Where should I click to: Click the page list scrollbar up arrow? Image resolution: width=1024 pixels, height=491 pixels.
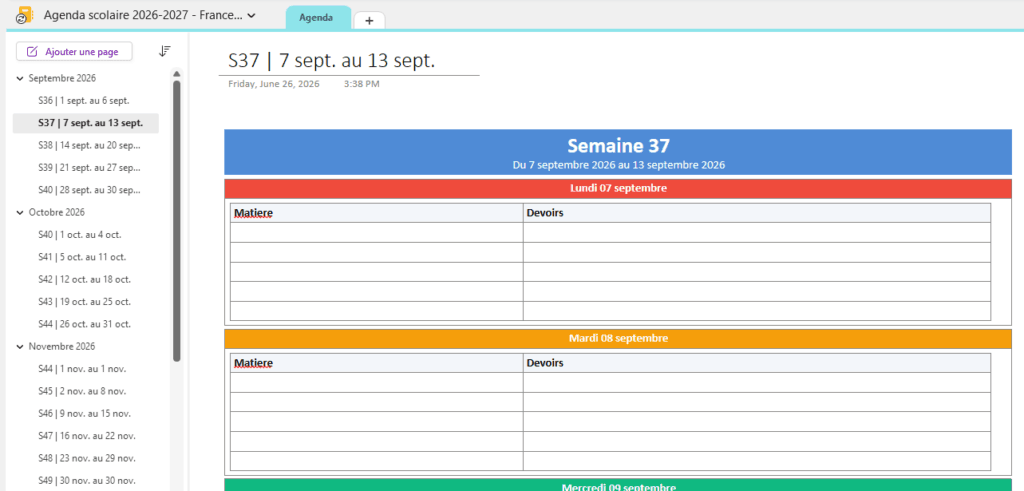(176, 73)
